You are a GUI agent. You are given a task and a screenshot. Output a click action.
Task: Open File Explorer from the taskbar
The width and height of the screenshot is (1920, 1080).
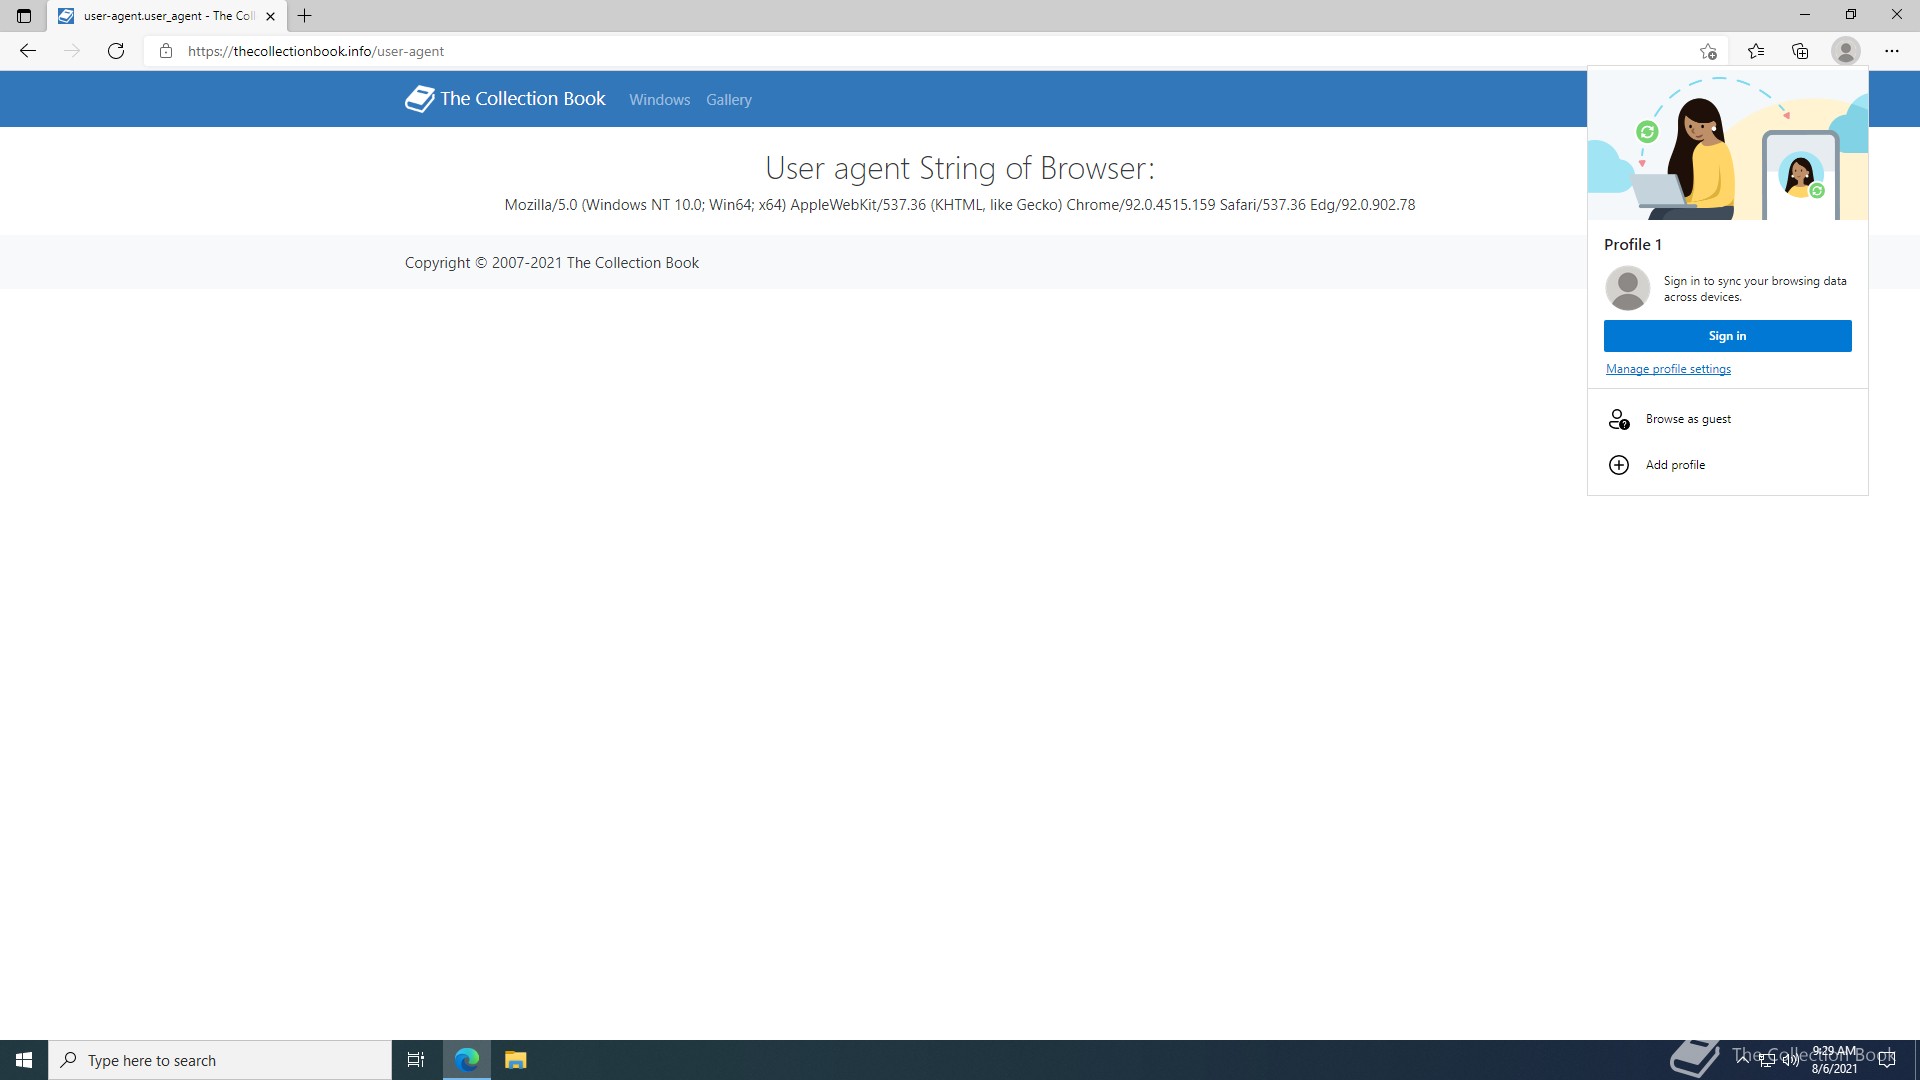[x=515, y=1060]
